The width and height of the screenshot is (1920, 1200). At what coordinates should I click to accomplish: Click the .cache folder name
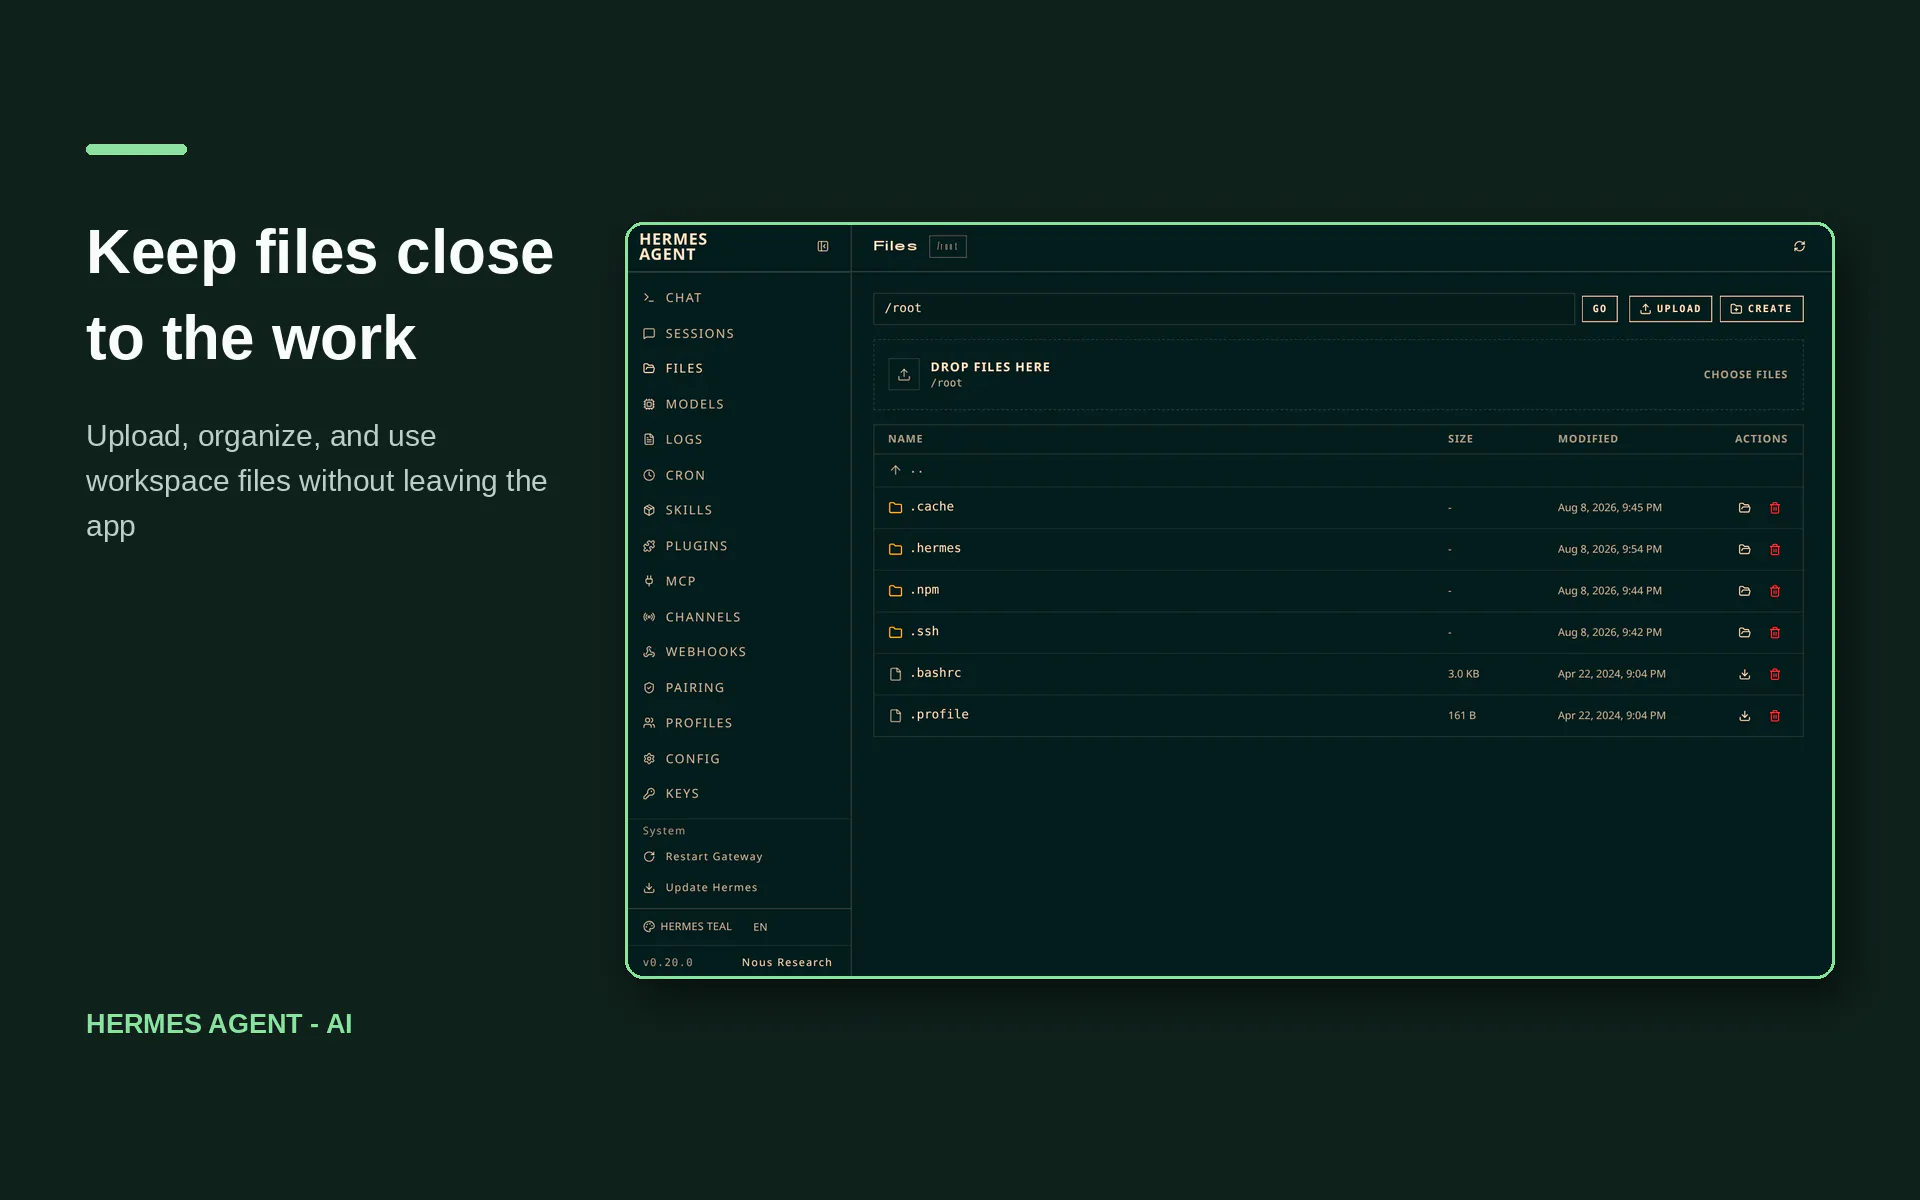[x=932, y=507]
